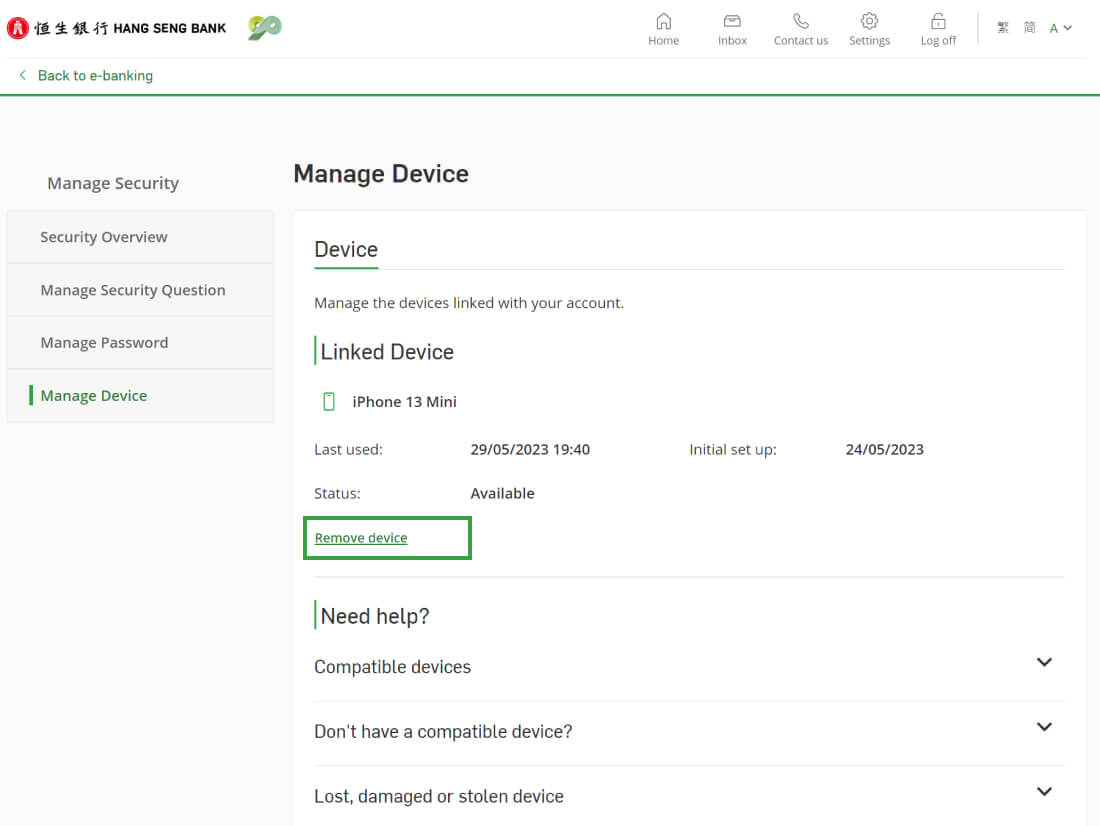The height and width of the screenshot is (826, 1100).
Task: Click the Contact us phone icon
Action: click(801, 21)
